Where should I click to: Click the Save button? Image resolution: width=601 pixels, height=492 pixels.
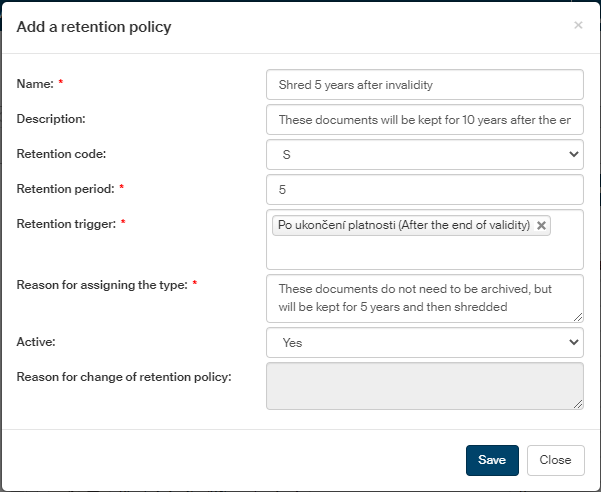pyautogui.click(x=492, y=460)
